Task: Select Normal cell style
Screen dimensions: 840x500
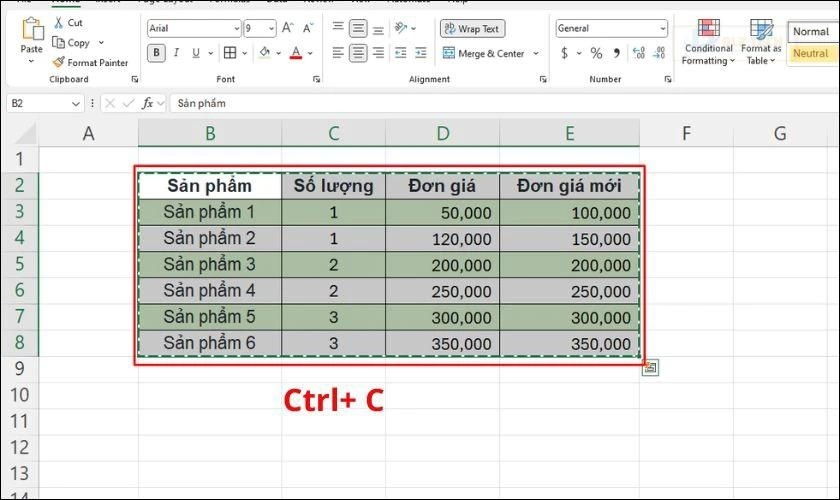Action: coord(813,32)
